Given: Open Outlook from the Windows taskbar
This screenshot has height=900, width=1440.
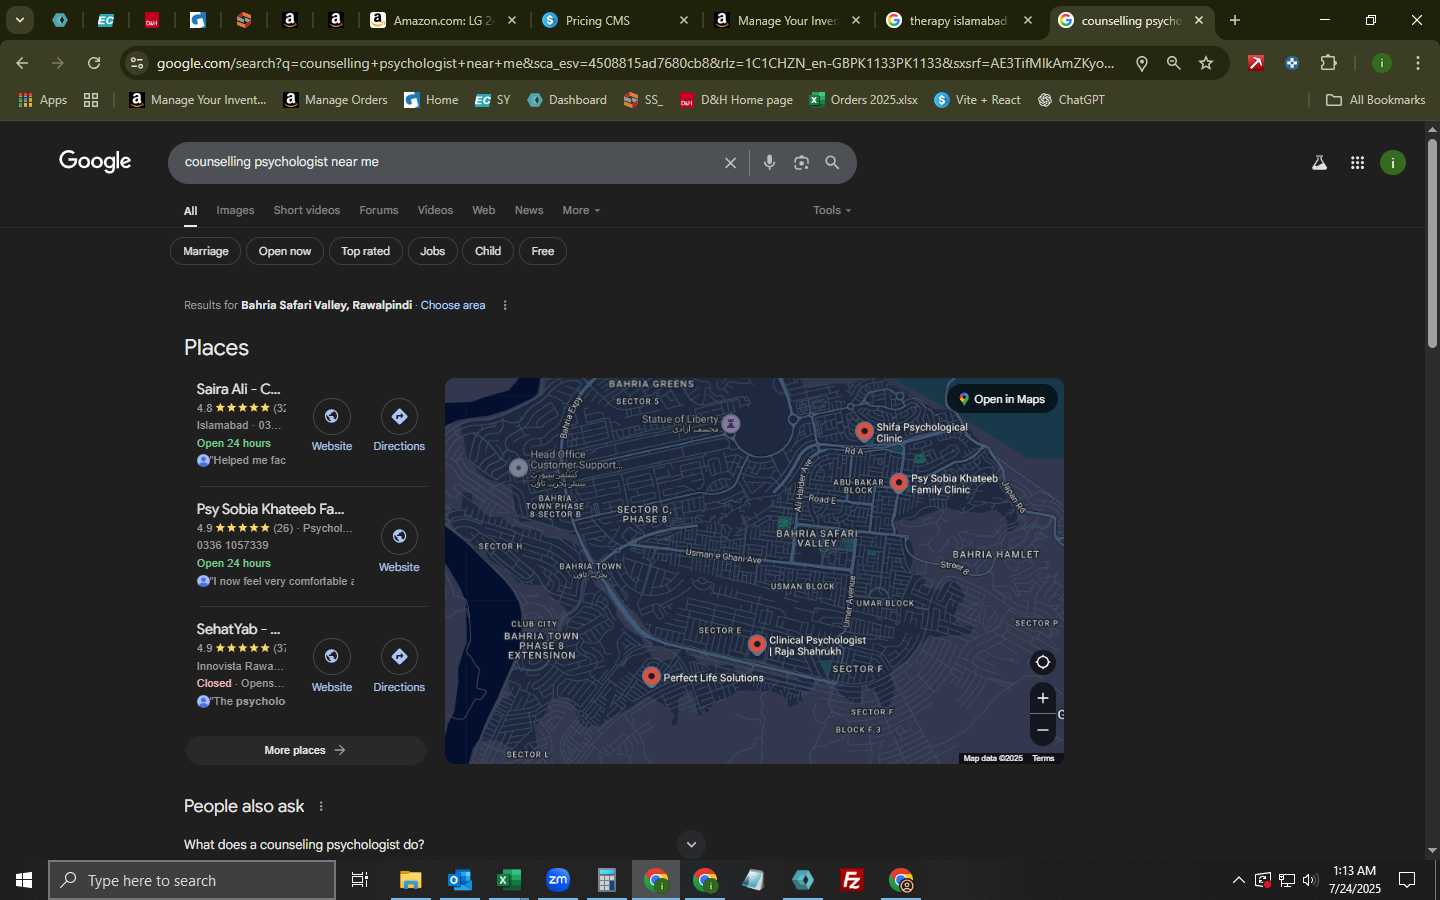Looking at the screenshot, I should 459,880.
